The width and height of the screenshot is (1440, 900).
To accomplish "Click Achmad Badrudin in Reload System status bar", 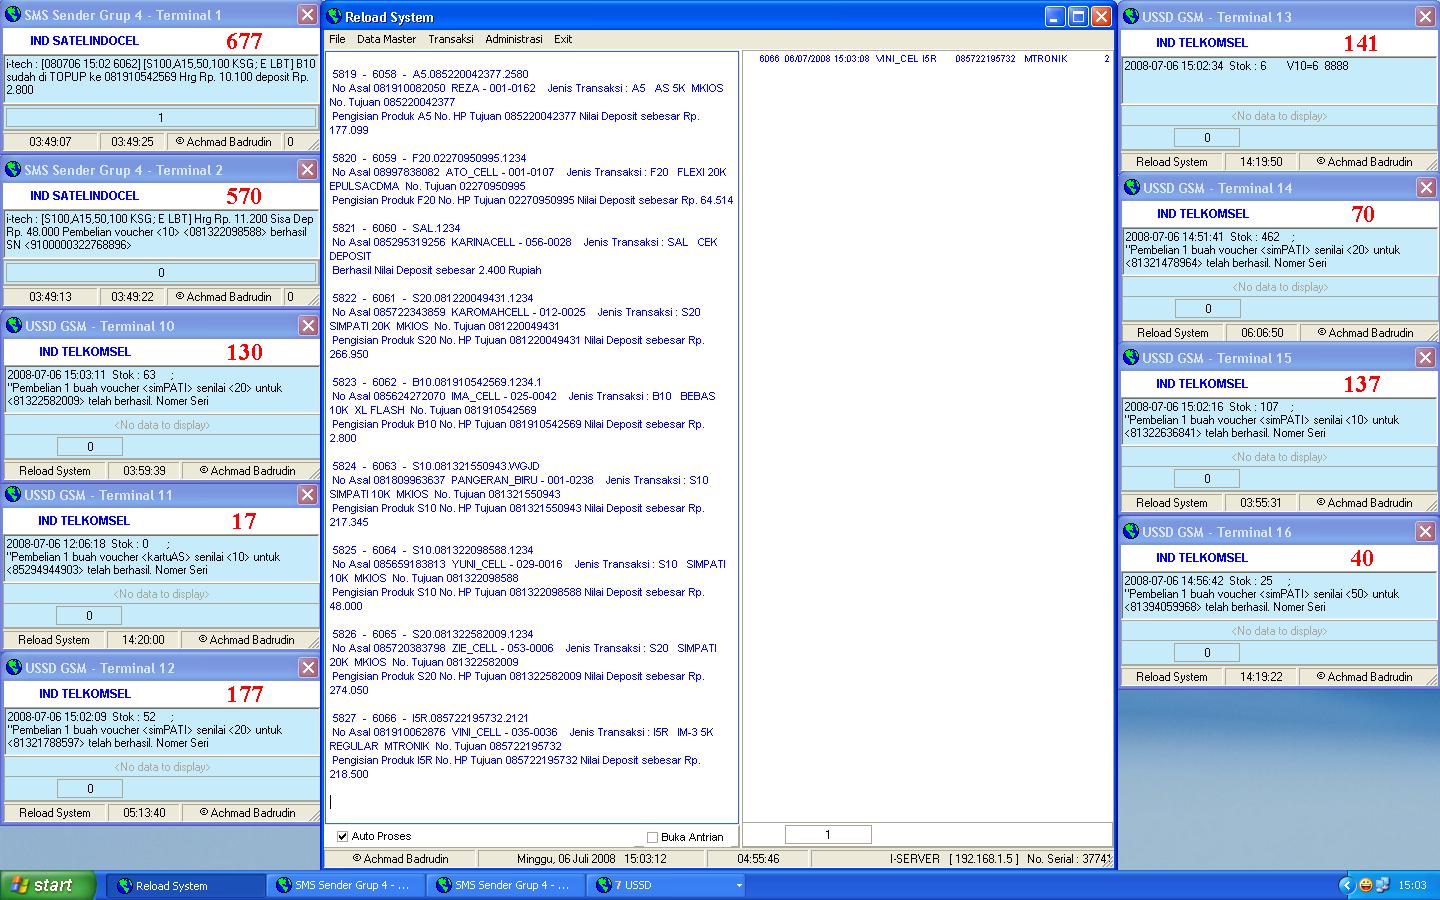I will [x=400, y=859].
